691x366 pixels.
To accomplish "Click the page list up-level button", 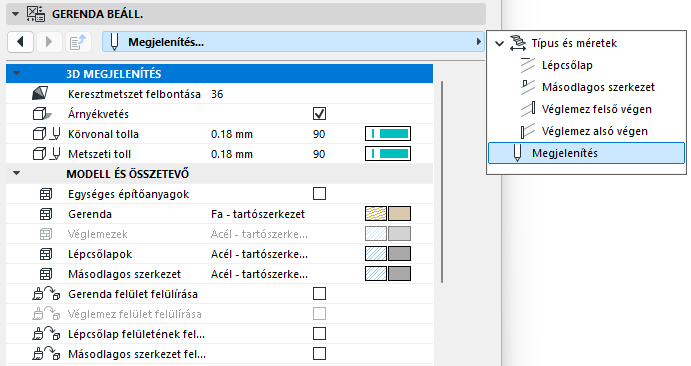I will click(x=78, y=42).
